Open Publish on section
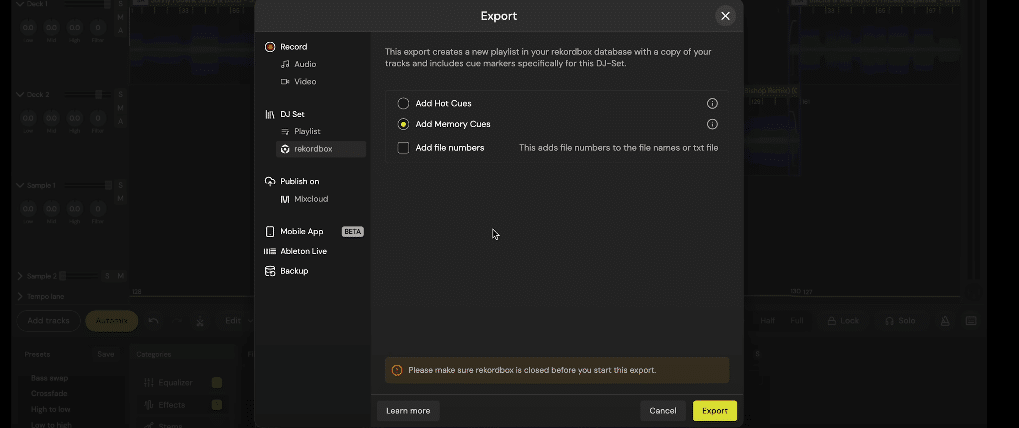This screenshot has width=1019, height=428. pos(299,182)
